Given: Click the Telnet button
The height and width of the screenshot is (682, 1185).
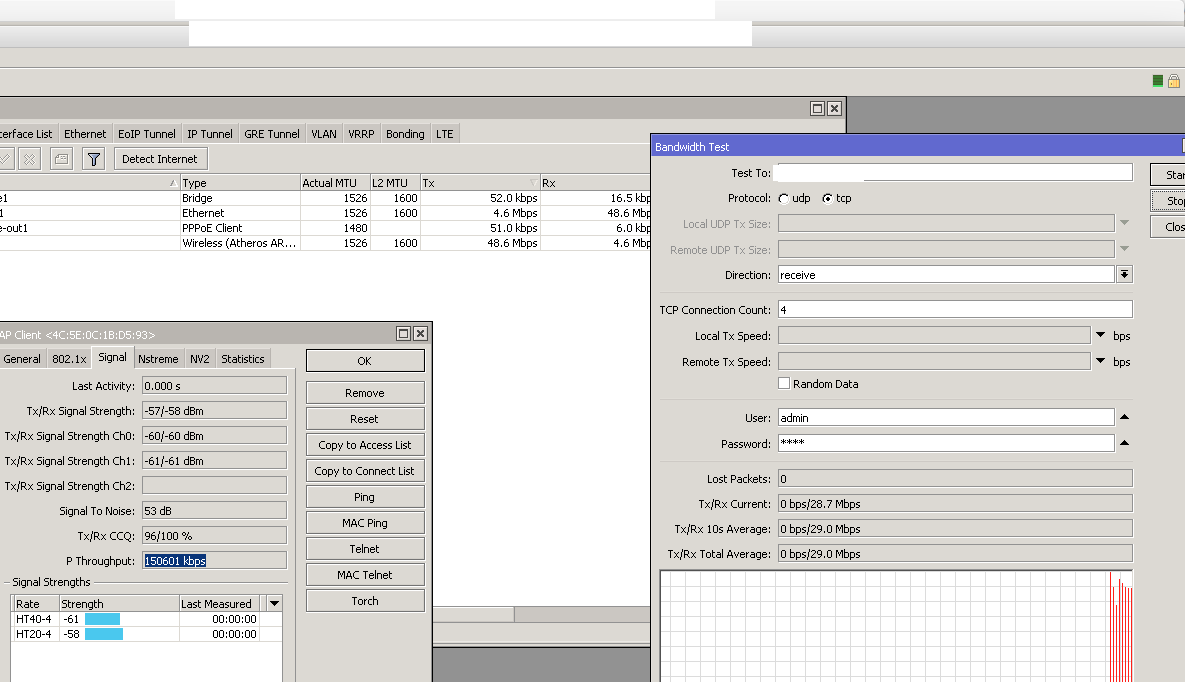Looking at the screenshot, I should click(365, 549).
